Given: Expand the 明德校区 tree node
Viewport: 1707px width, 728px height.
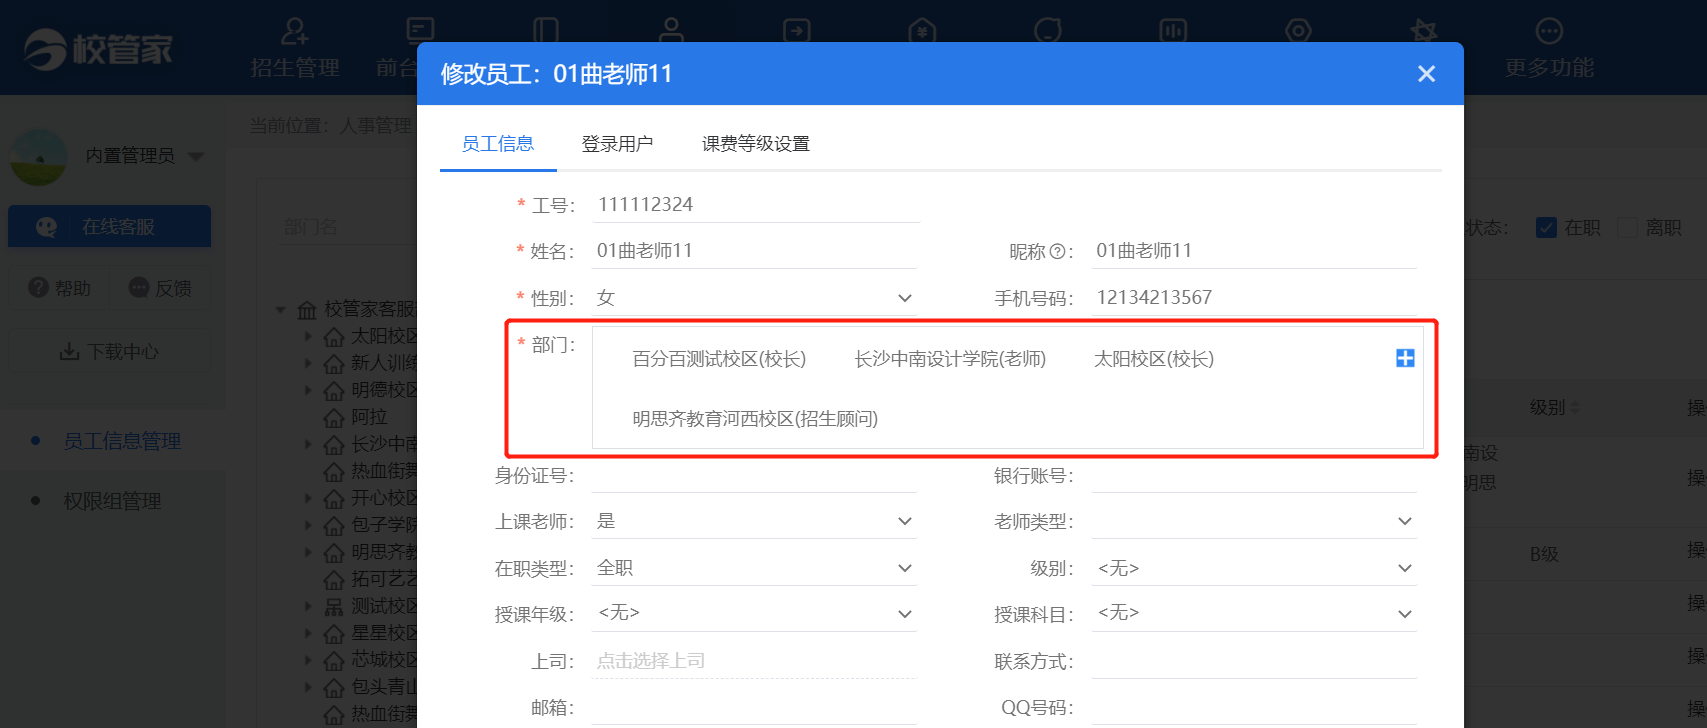Looking at the screenshot, I should click(x=308, y=390).
